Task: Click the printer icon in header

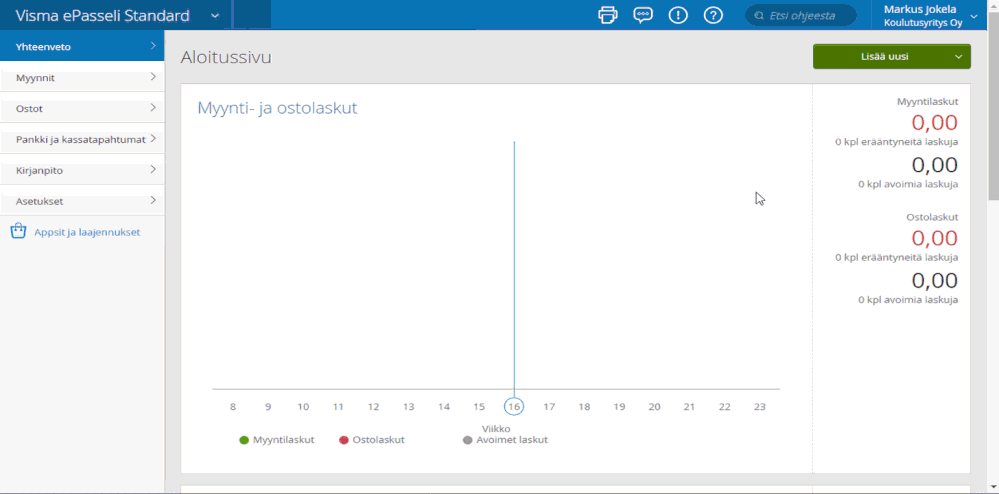Action: click(608, 15)
